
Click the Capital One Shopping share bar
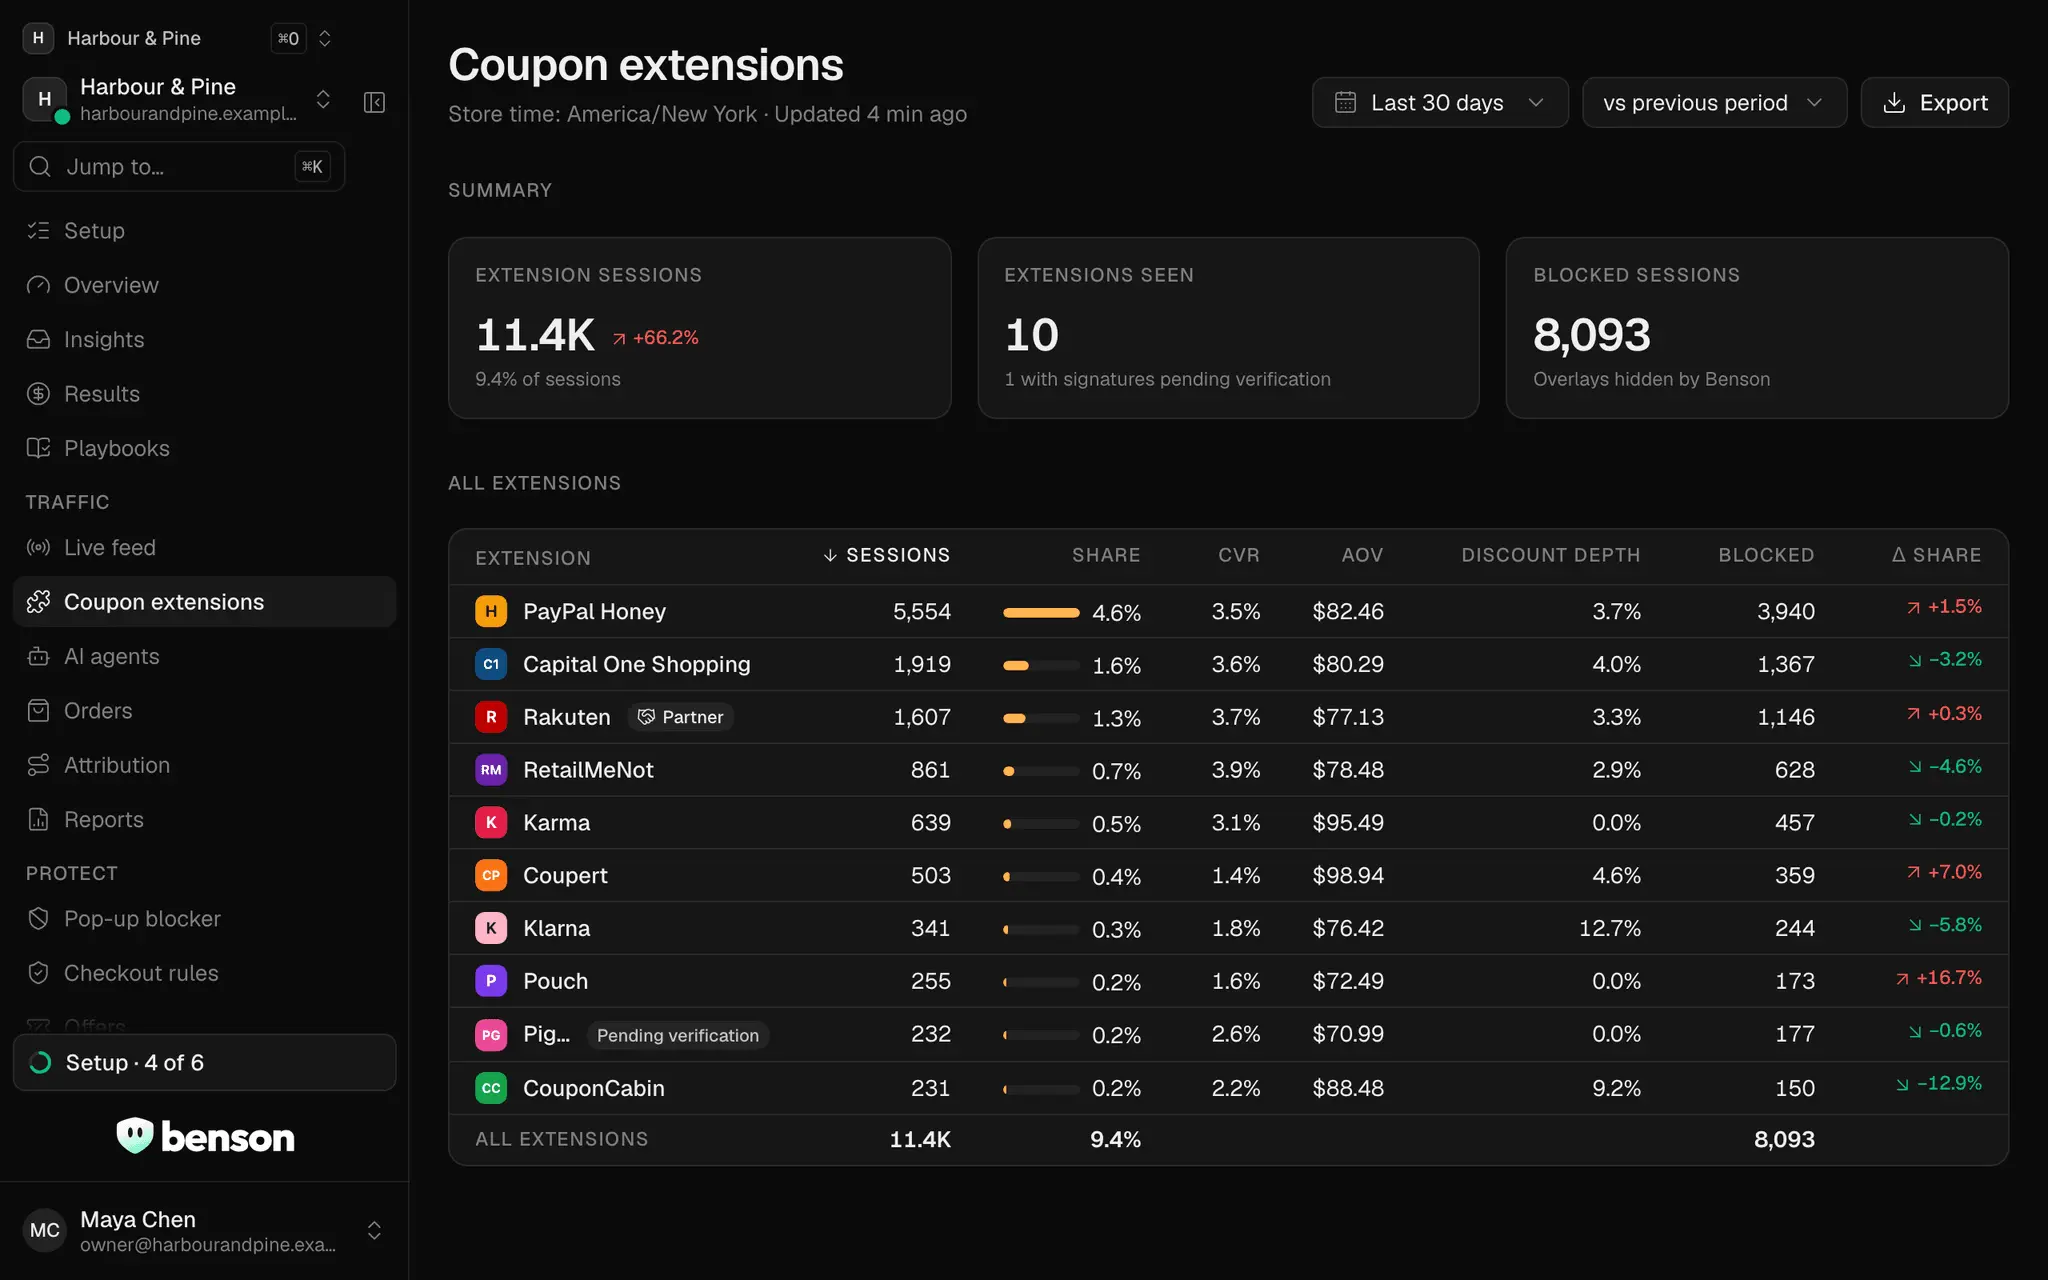tap(1041, 665)
